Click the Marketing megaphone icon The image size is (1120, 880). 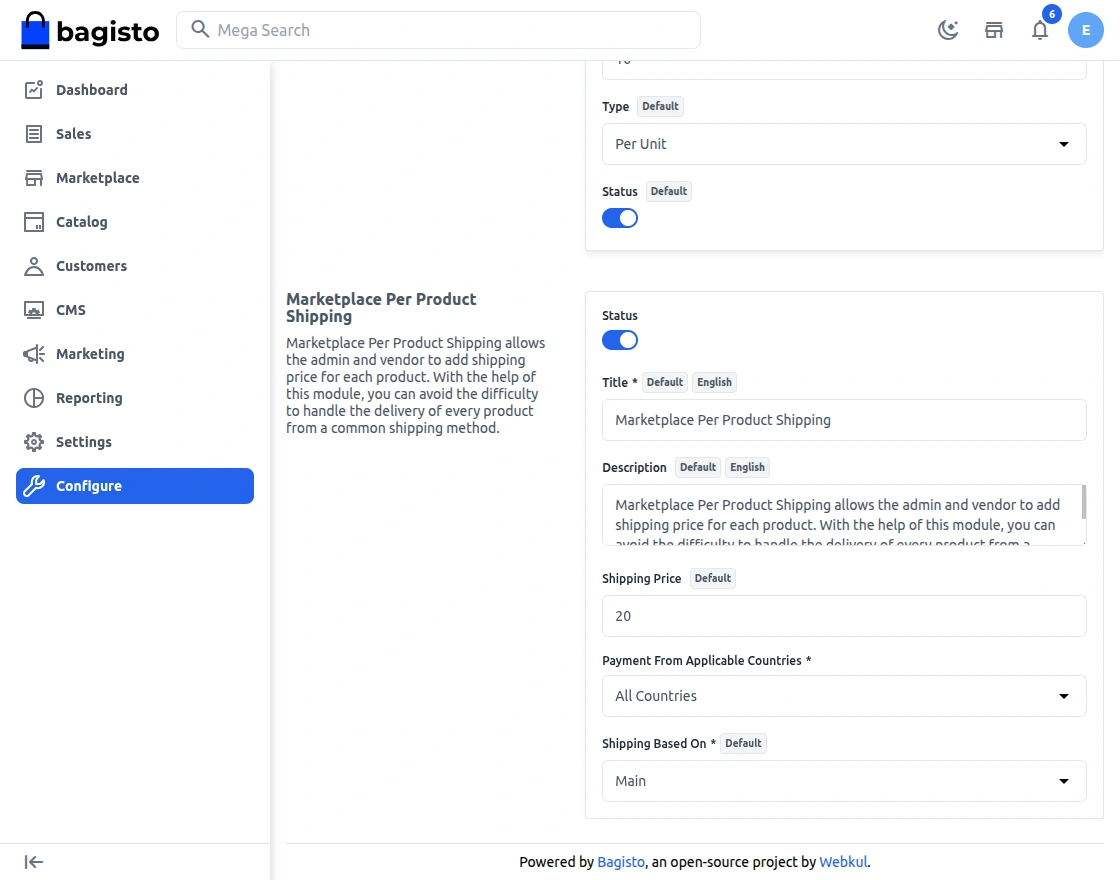34,354
